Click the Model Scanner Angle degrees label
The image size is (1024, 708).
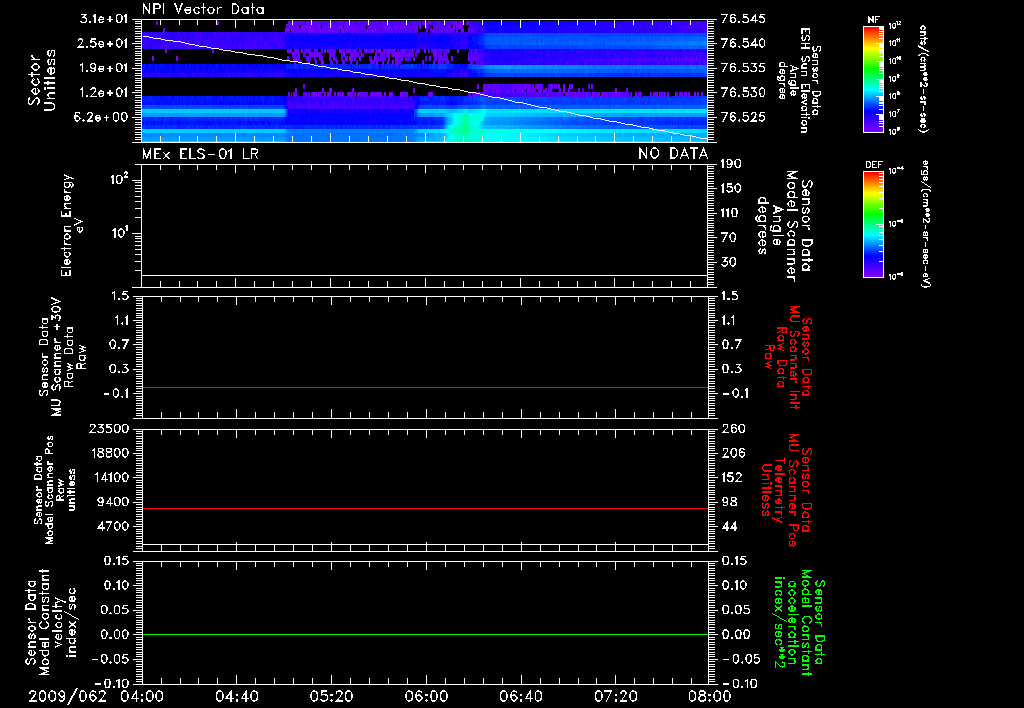pyautogui.click(x=784, y=225)
